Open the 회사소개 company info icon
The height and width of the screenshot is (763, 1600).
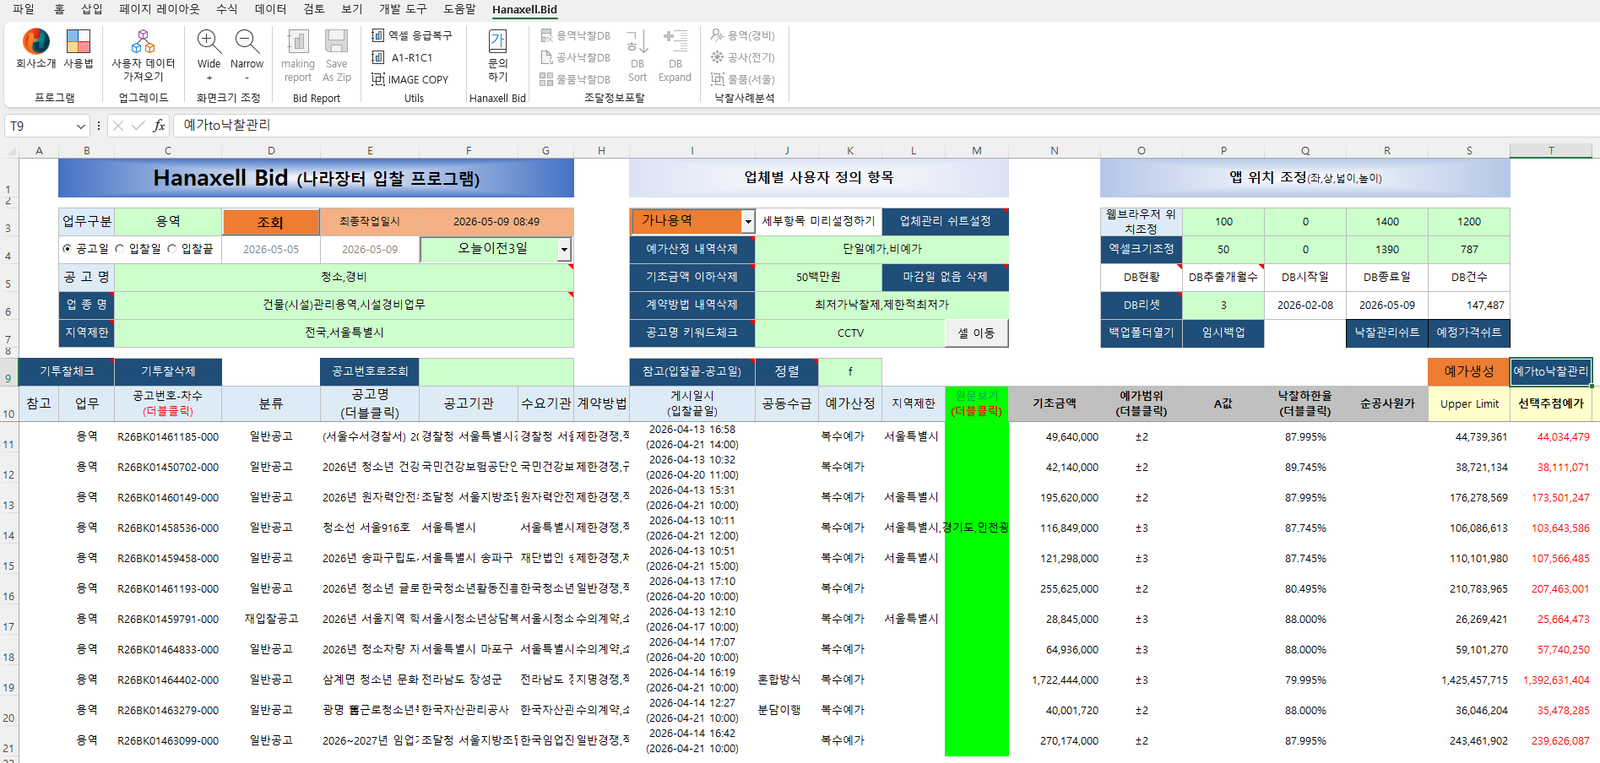click(36, 48)
